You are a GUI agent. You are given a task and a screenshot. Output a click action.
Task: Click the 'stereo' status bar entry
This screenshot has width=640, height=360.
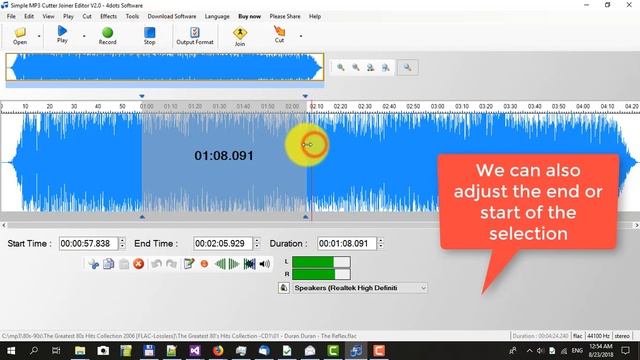[622, 336]
